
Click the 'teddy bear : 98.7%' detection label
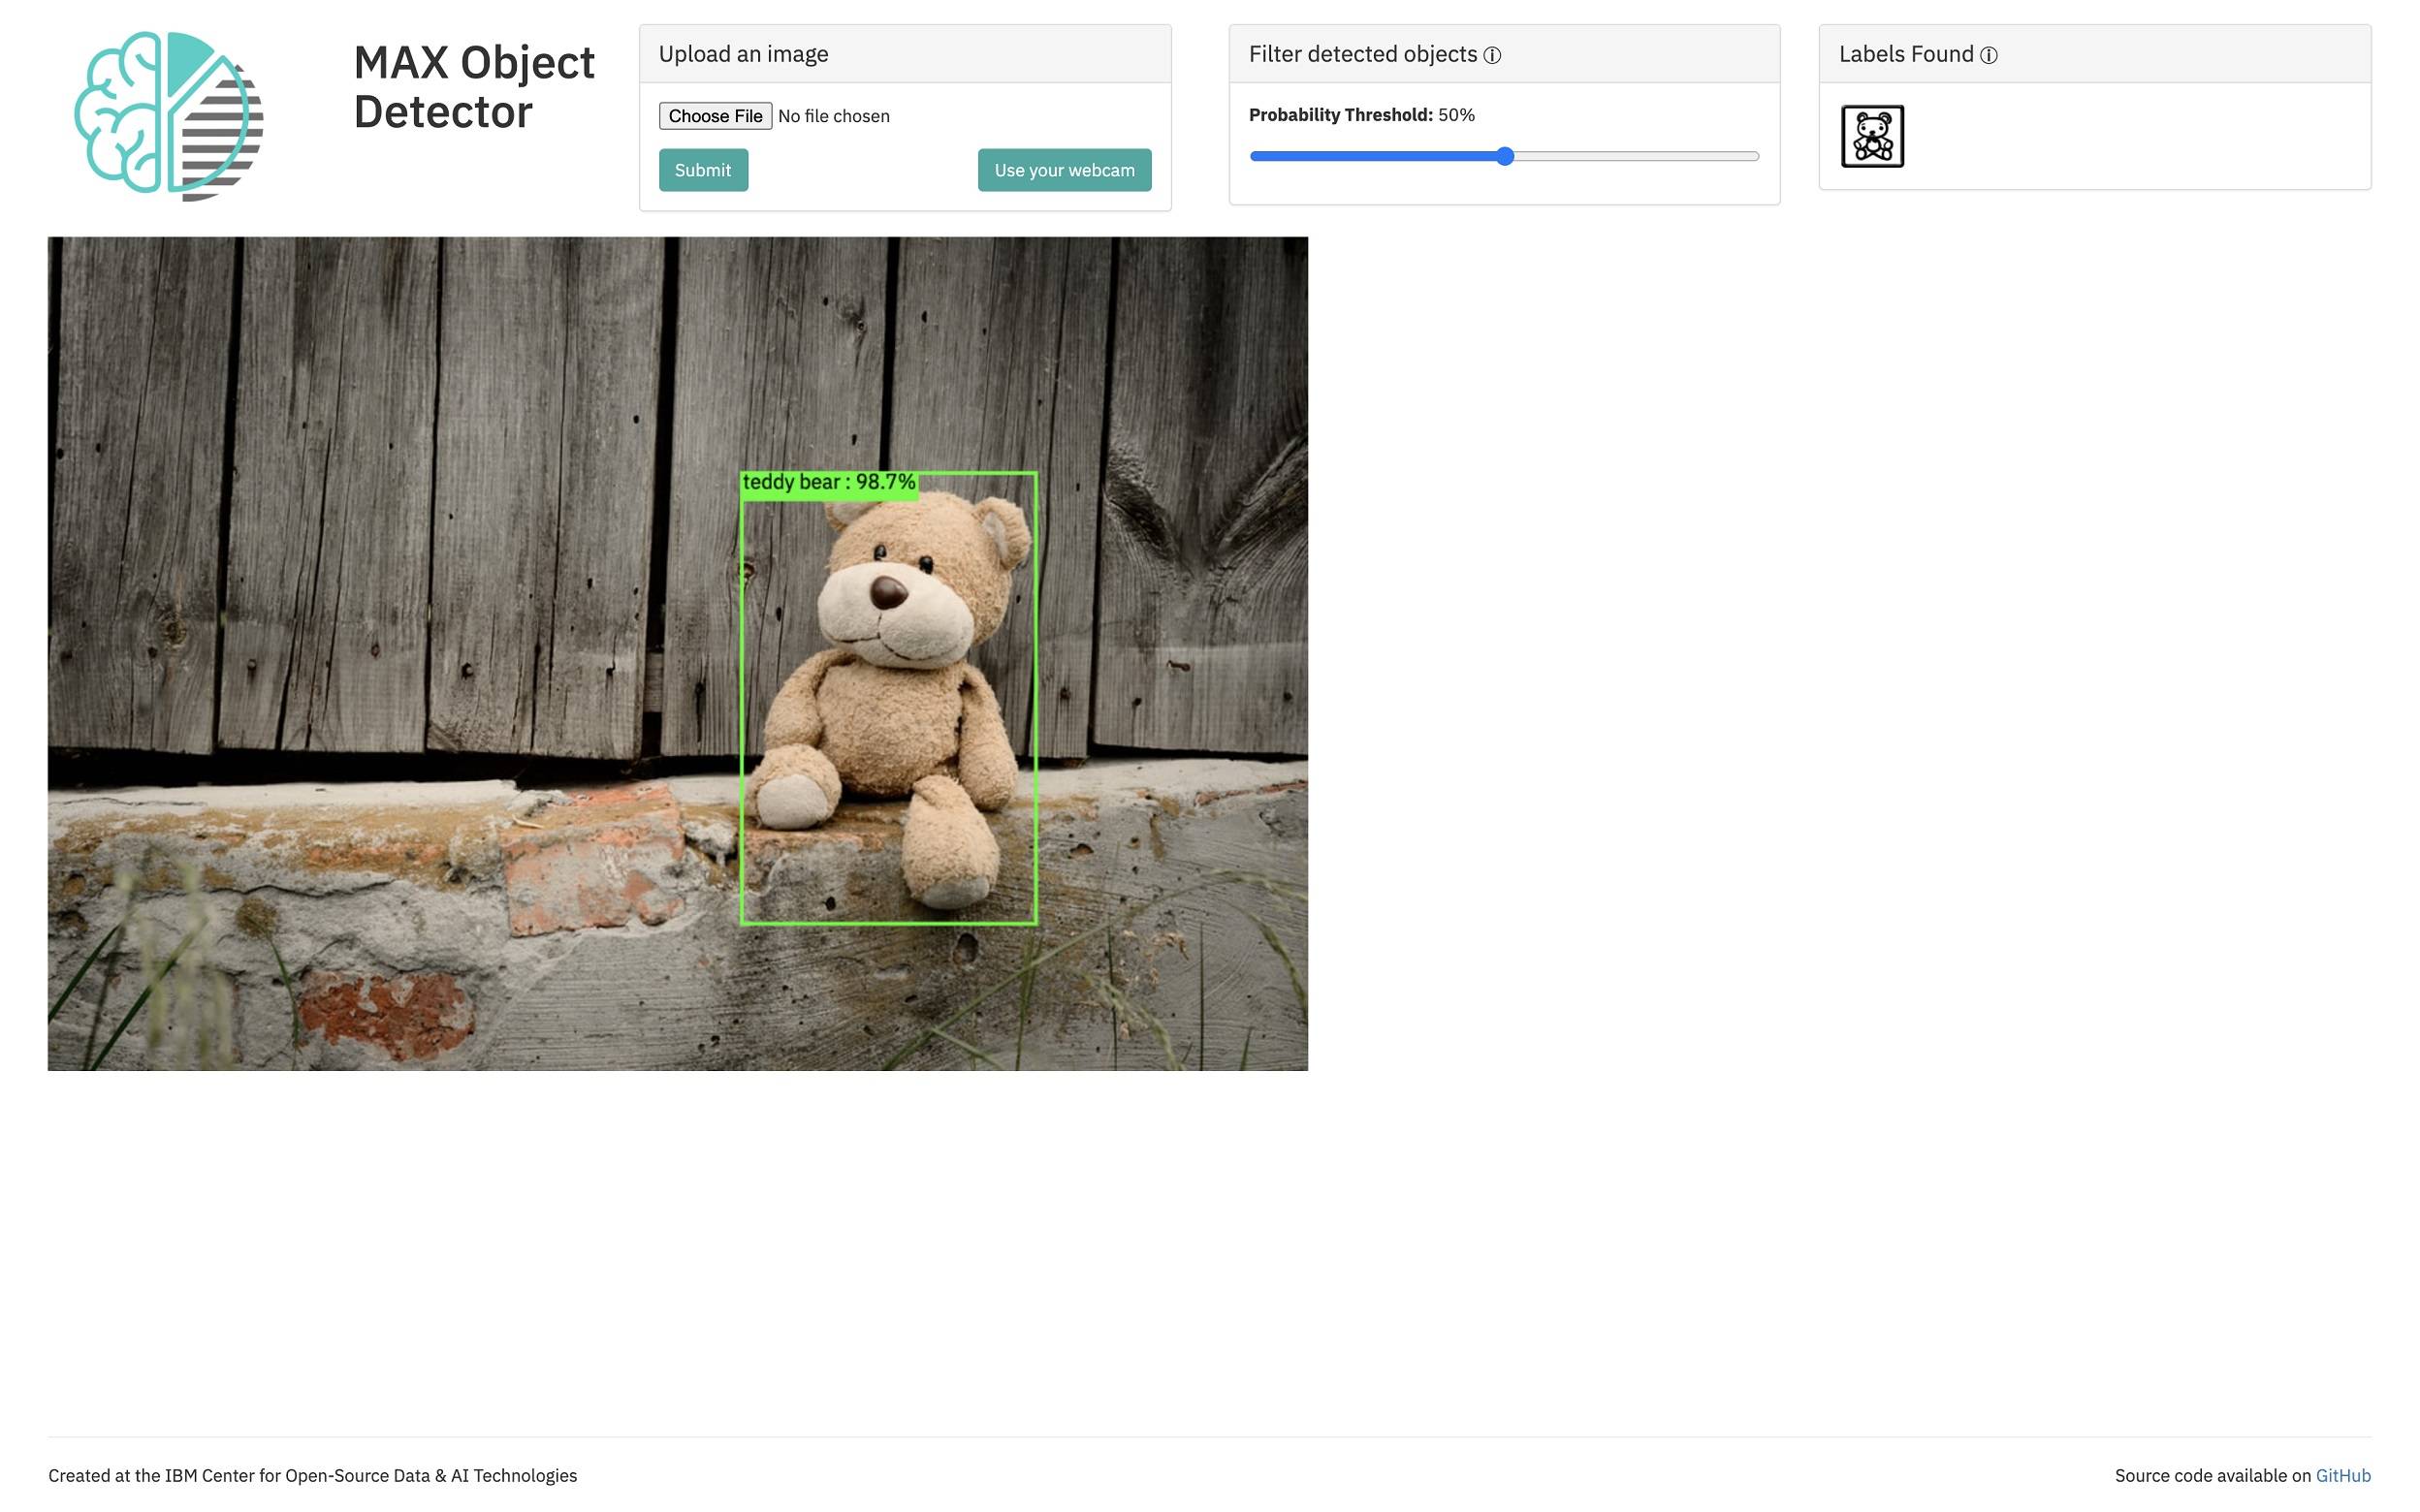tap(828, 483)
